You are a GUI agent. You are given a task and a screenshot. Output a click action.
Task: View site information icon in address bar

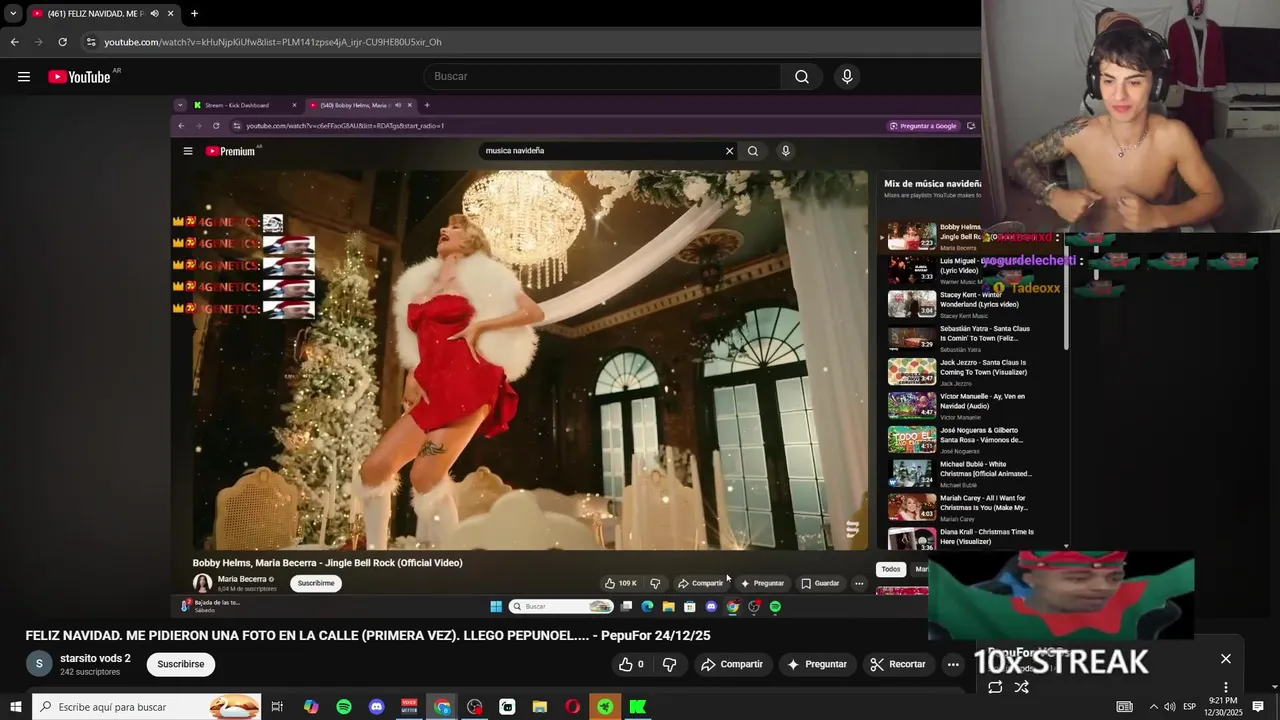(x=91, y=42)
